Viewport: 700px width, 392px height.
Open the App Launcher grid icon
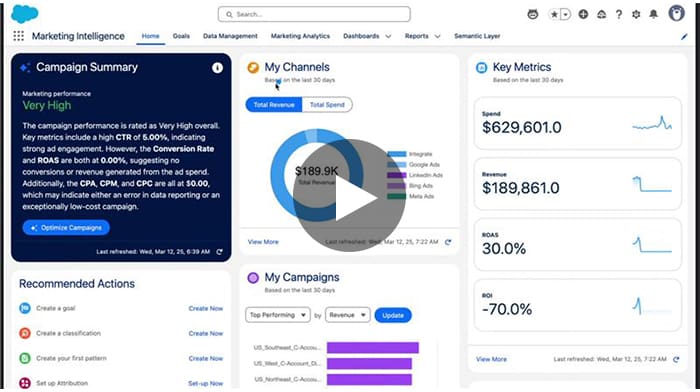[x=18, y=36]
